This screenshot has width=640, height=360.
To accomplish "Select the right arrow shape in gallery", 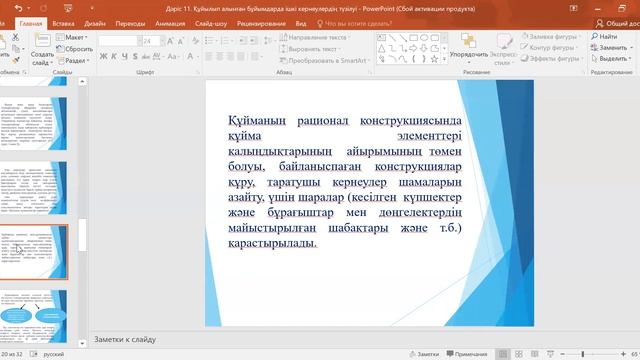I will [413, 49].
